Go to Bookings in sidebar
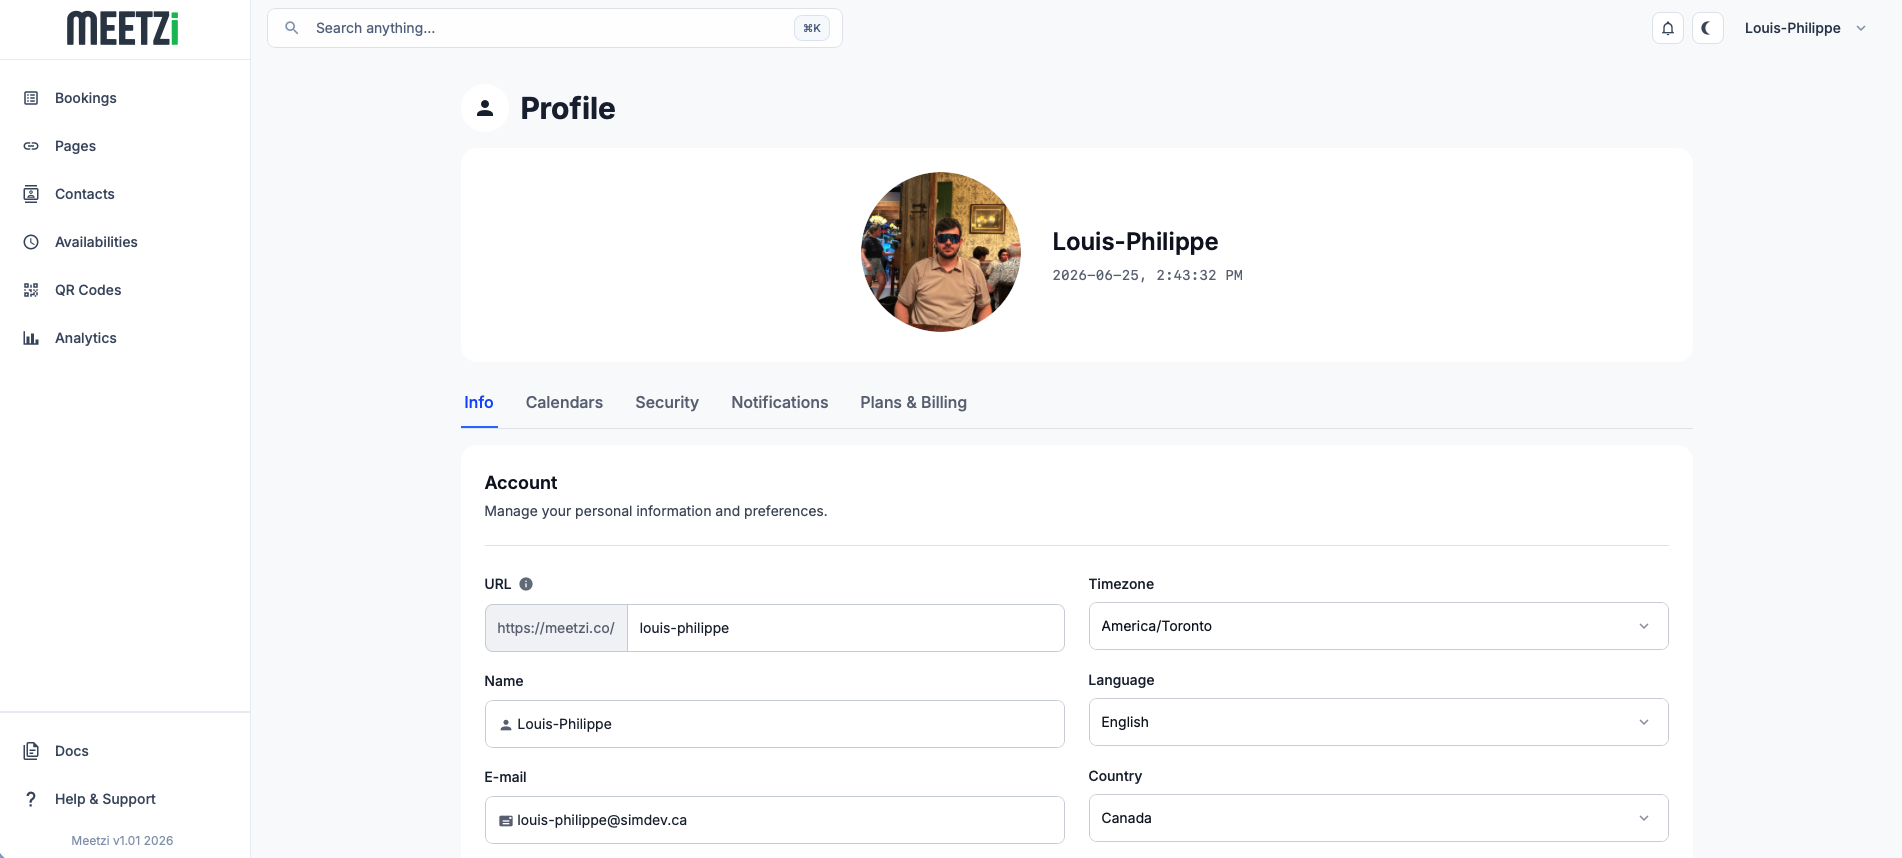 125,98
